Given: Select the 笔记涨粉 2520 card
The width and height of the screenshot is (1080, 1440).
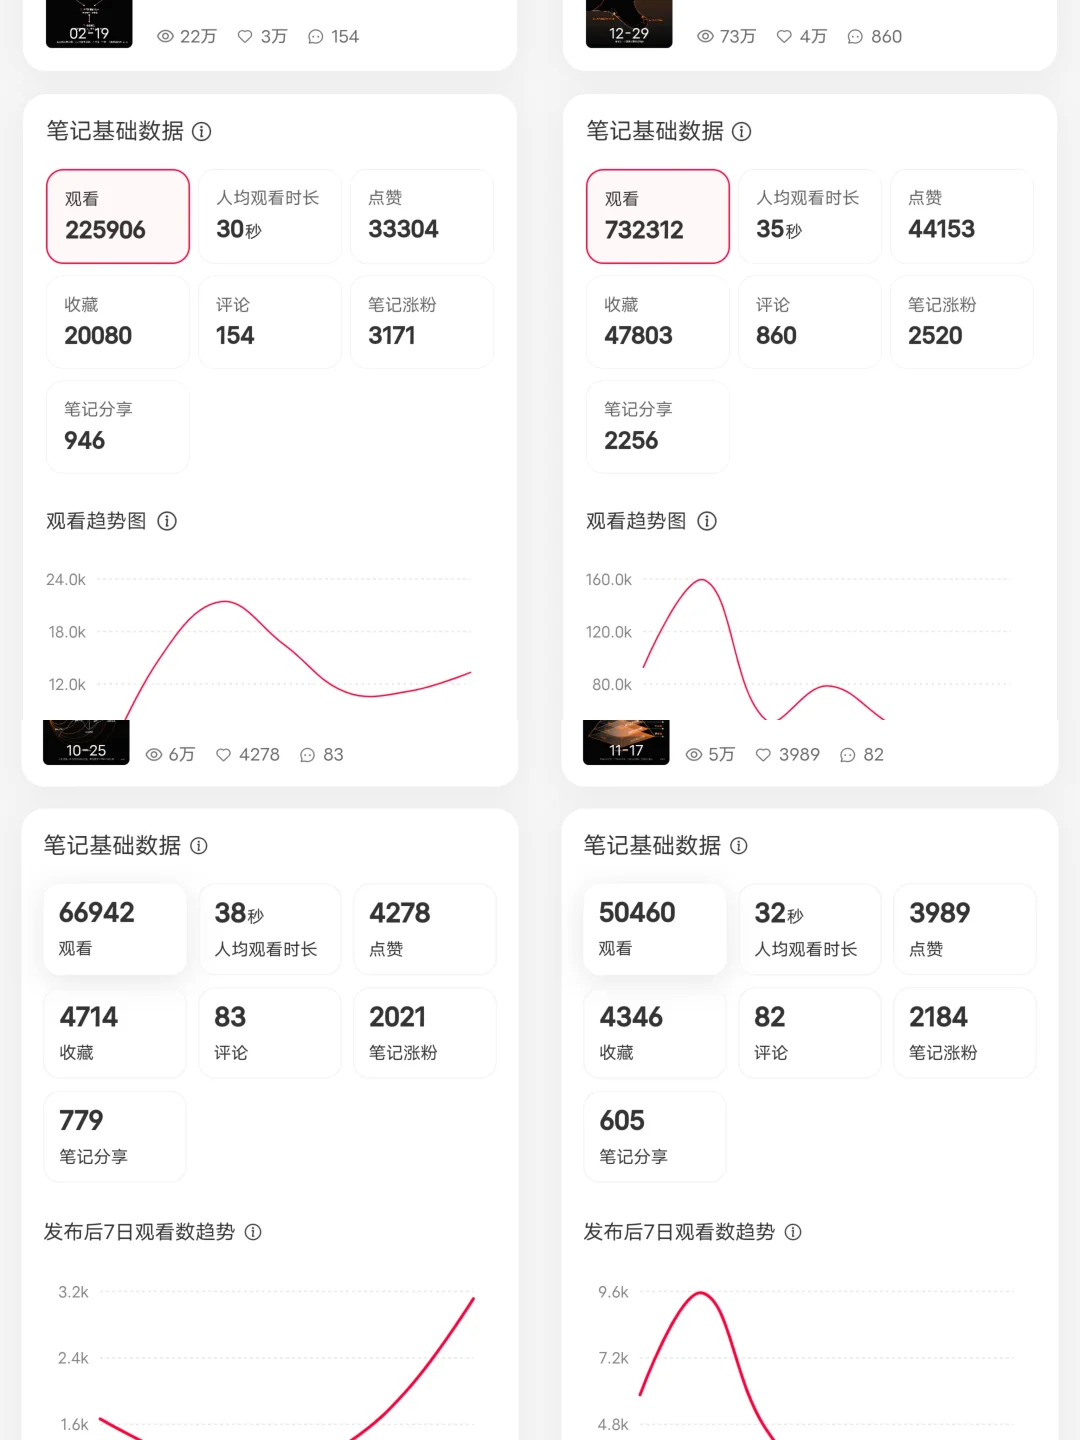Looking at the screenshot, I should (962, 322).
